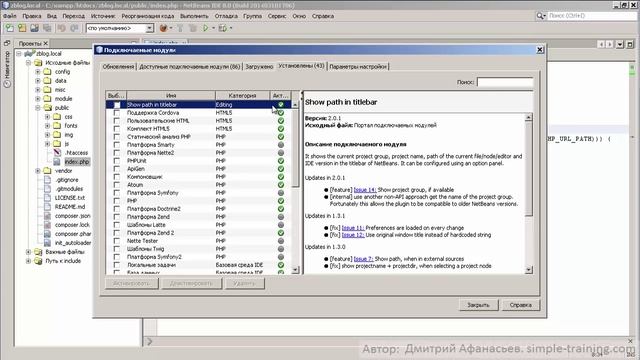This screenshot has width=640, height=360.
Task: Switch to the Обновления tab
Action: (118, 67)
